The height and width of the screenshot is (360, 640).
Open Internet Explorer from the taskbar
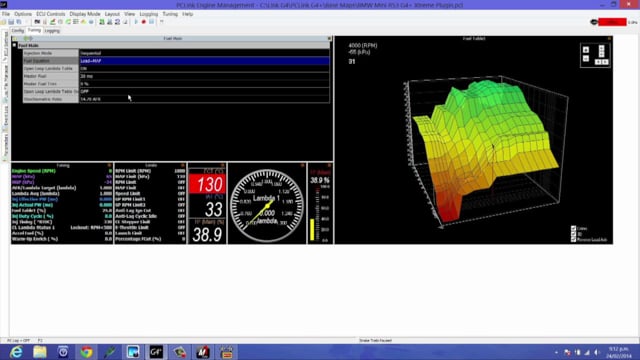tap(16, 352)
